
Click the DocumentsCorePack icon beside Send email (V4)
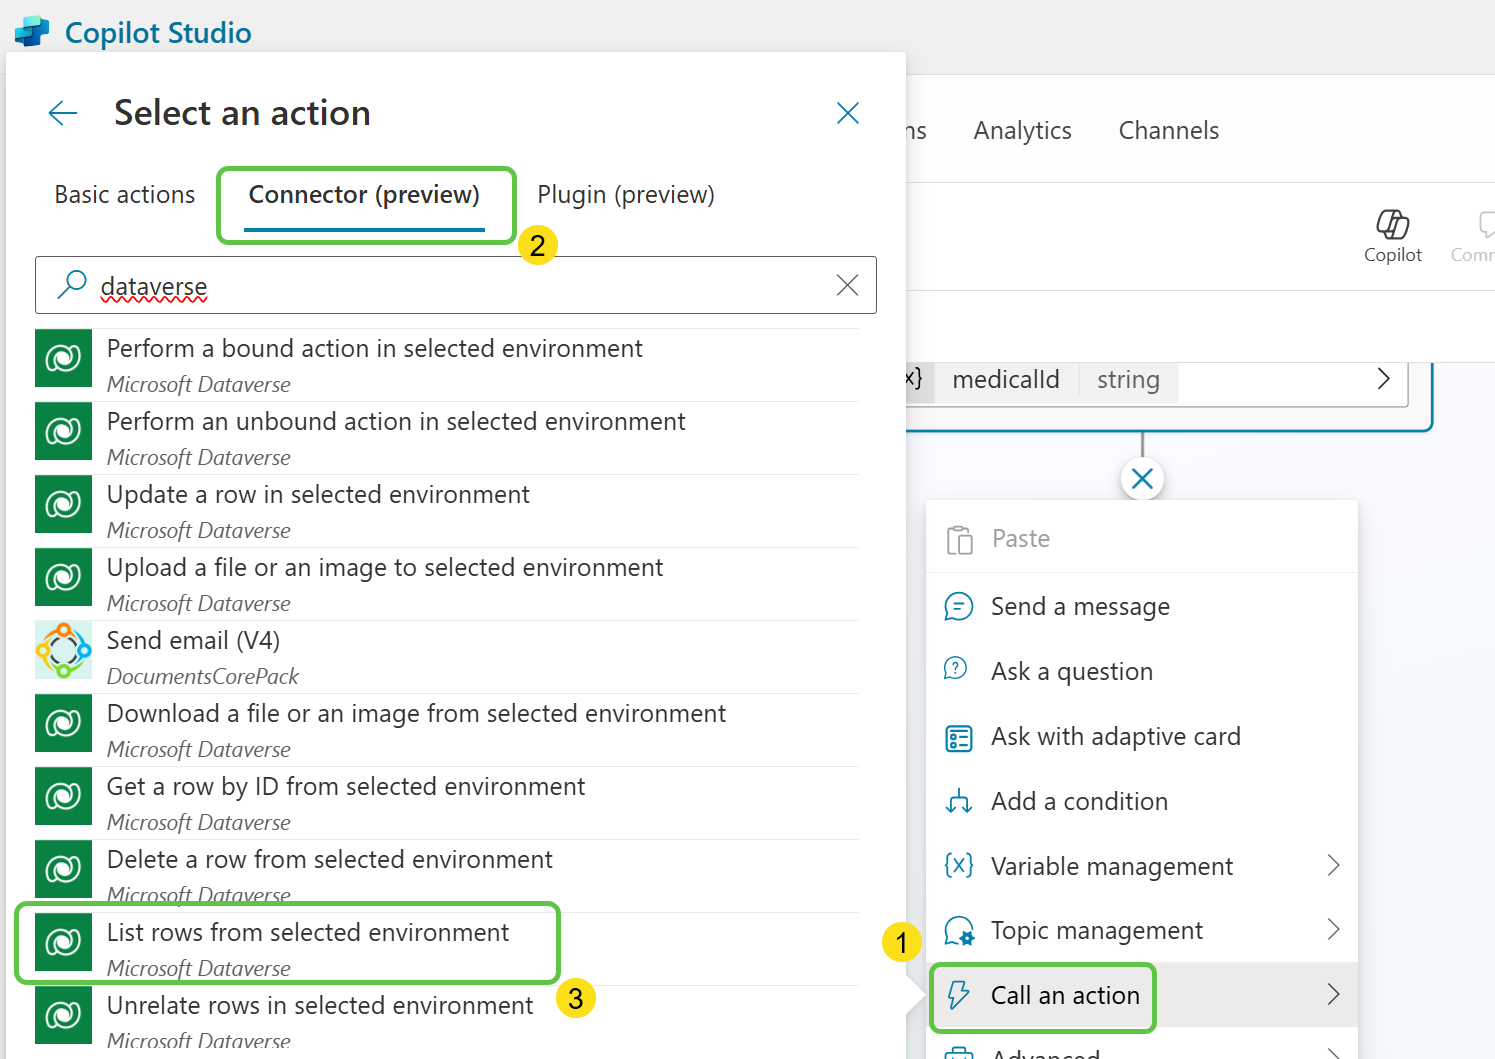point(63,650)
